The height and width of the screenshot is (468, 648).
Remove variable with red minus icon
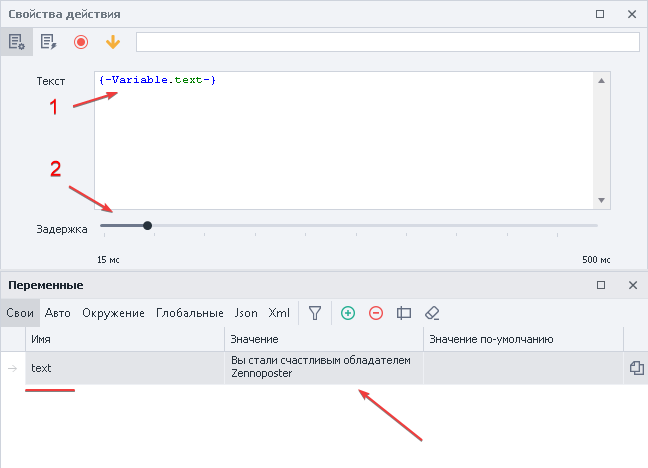pos(376,313)
